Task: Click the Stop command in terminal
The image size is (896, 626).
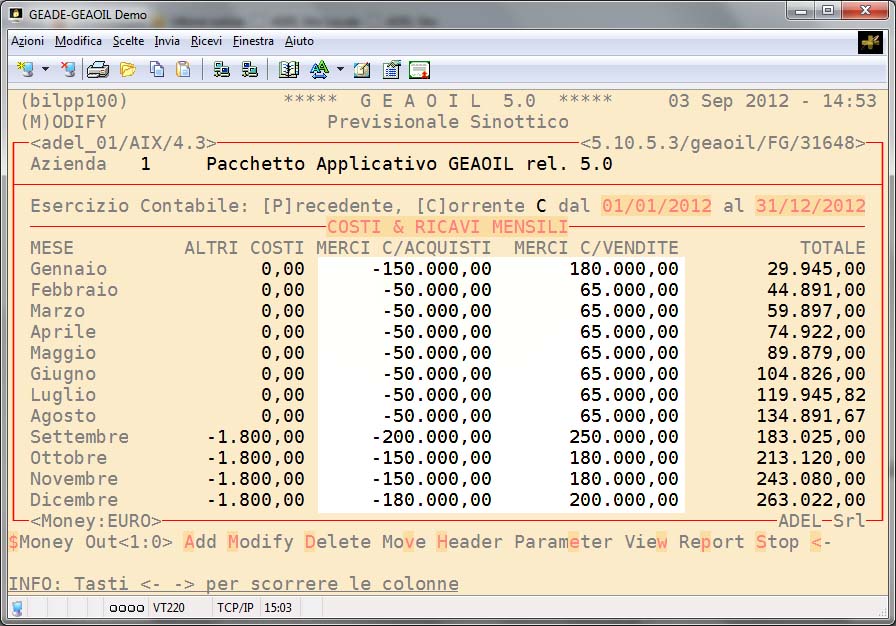Action: (777, 542)
